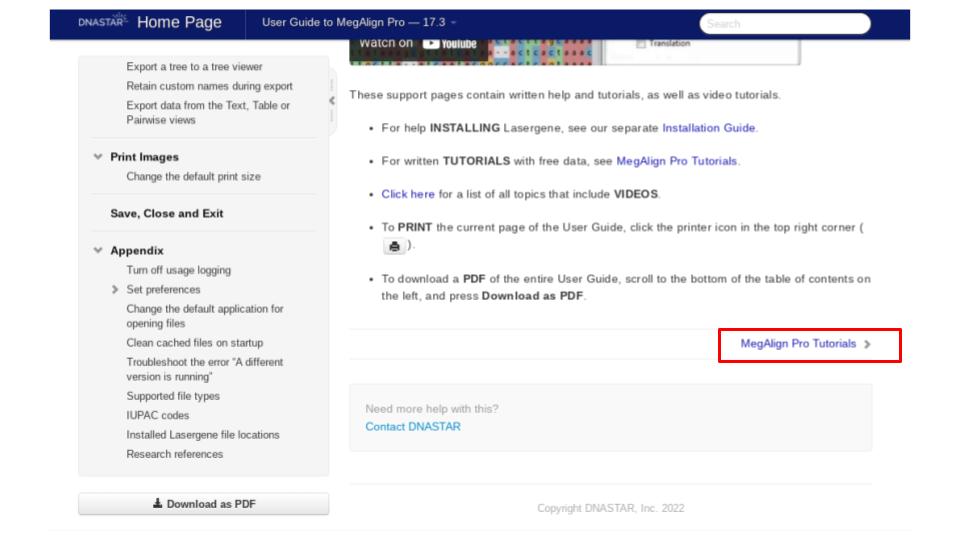The height and width of the screenshot is (540, 960).
Task: Open Clean cached files on startup
Action: click(x=195, y=343)
